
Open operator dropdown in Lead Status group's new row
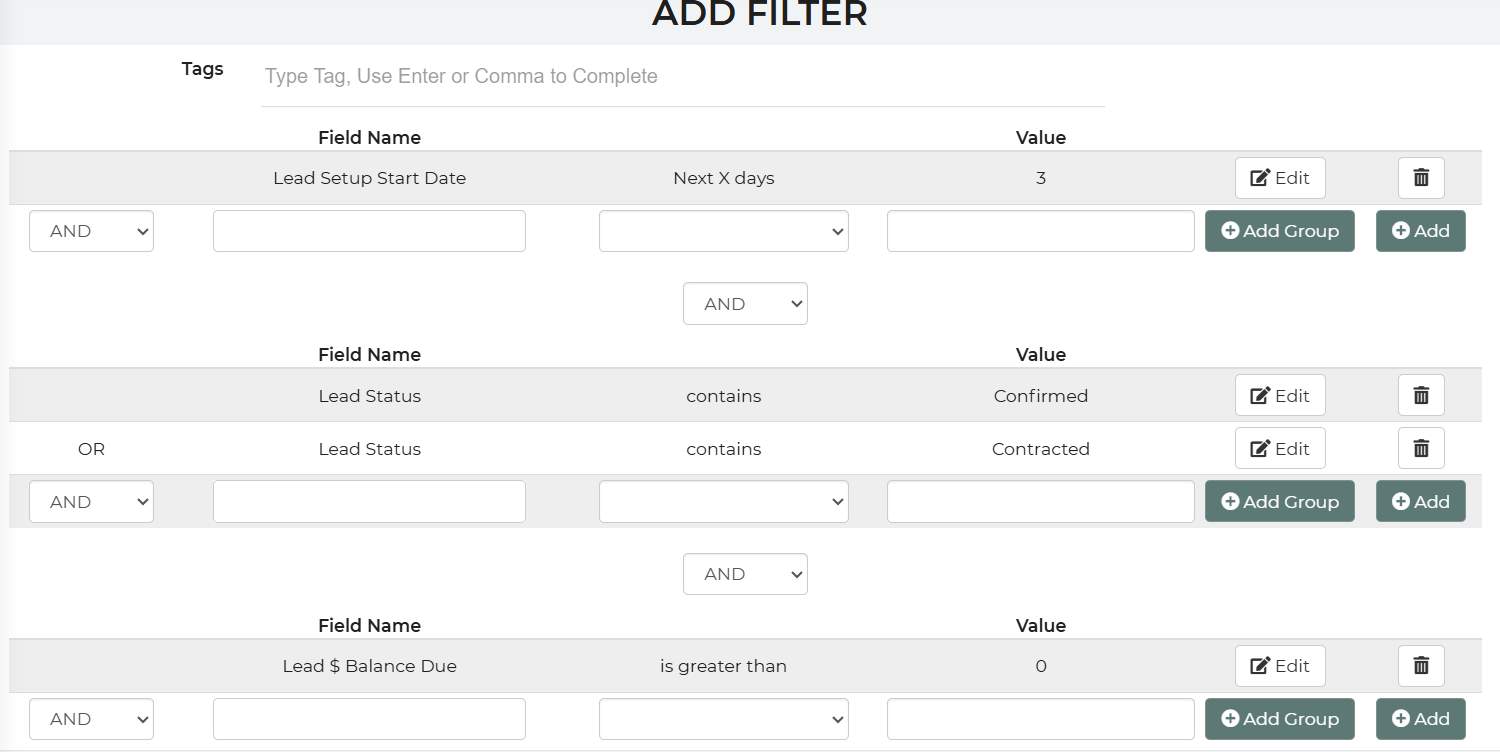click(724, 501)
